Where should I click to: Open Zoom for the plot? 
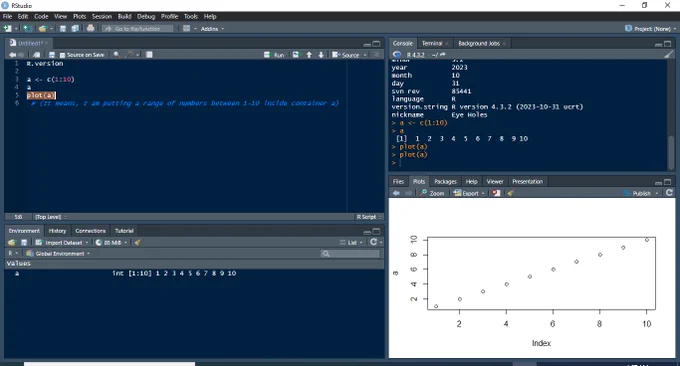432,193
